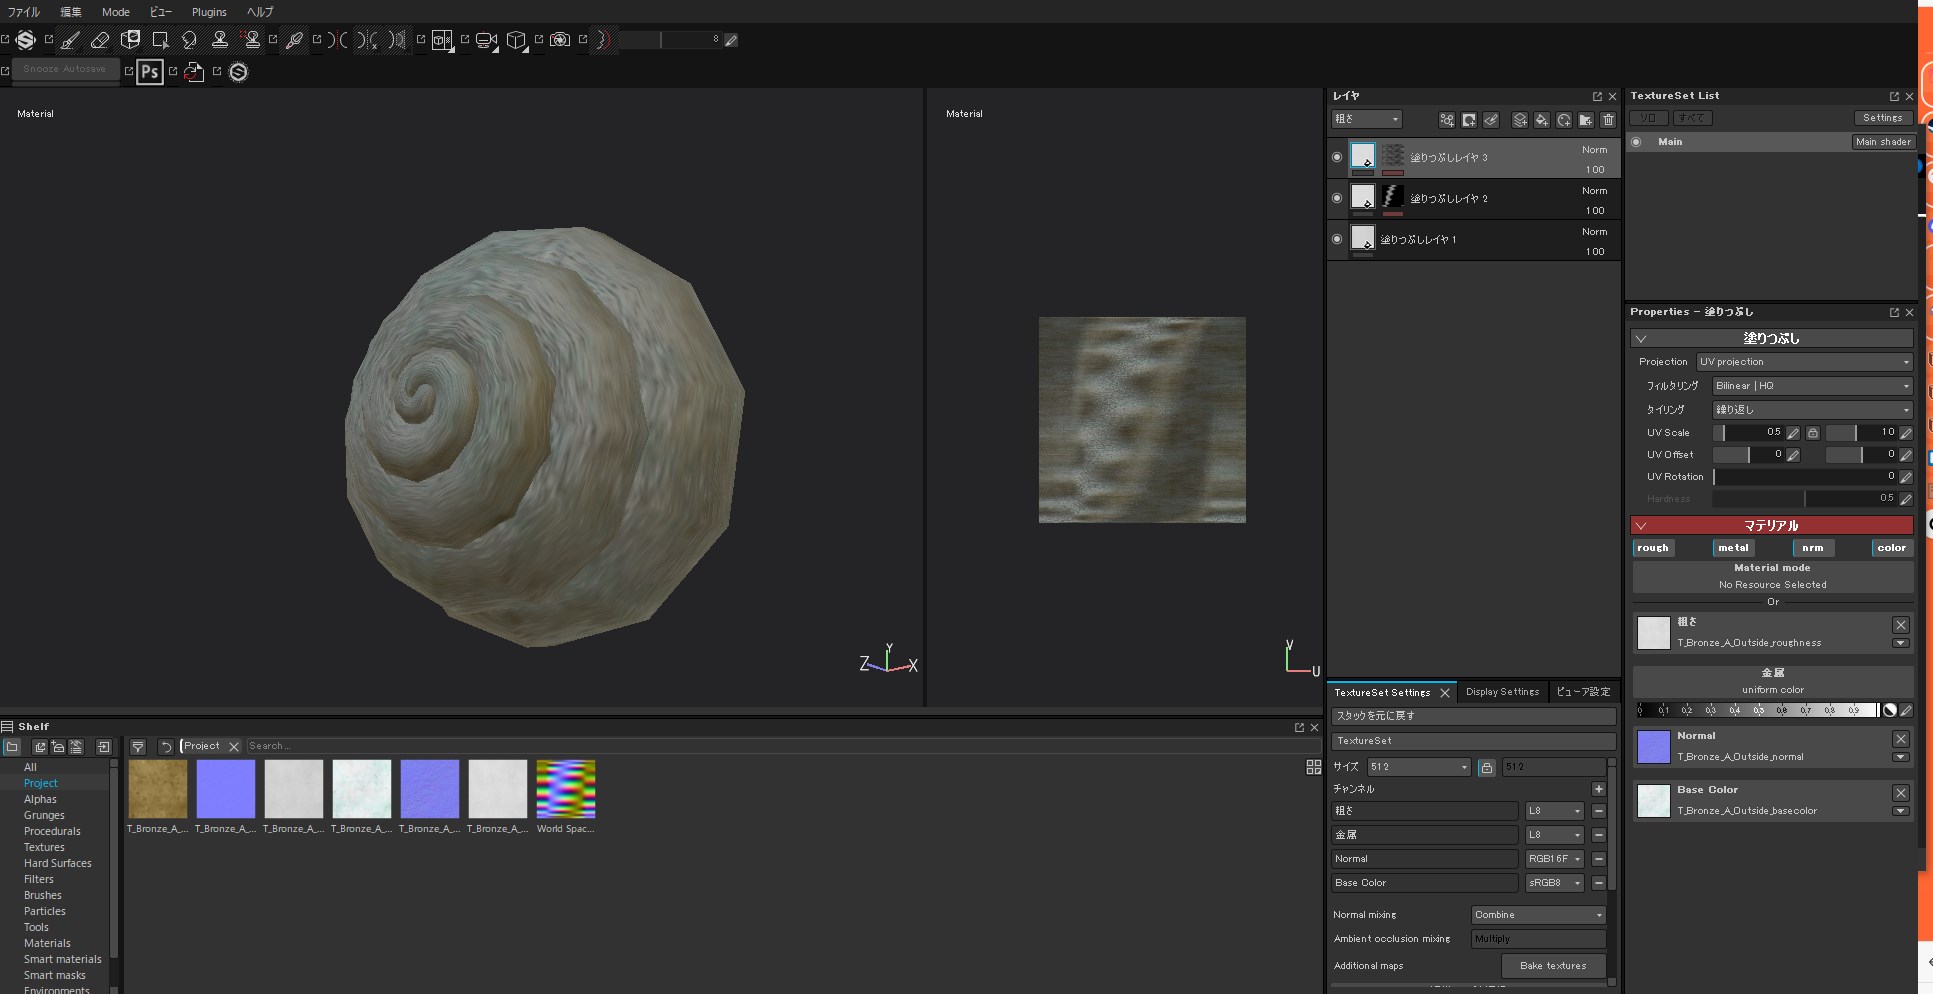Toggle visibility of Main texture set
The height and width of the screenshot is (994, 1933).
[1637, 142]
